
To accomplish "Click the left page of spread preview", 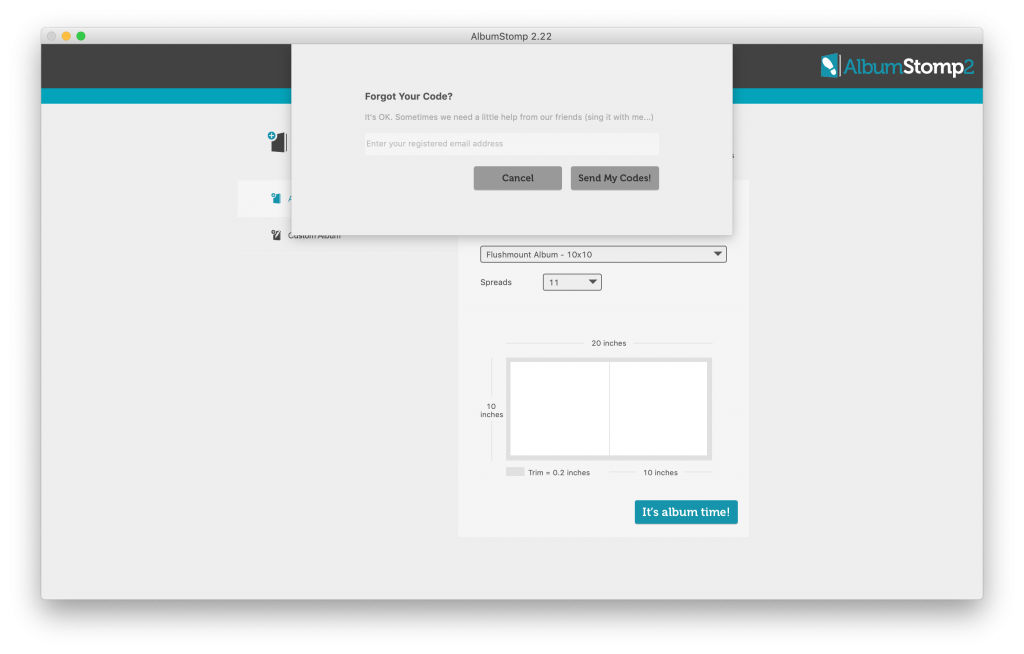I will click(x=559, y=408).
